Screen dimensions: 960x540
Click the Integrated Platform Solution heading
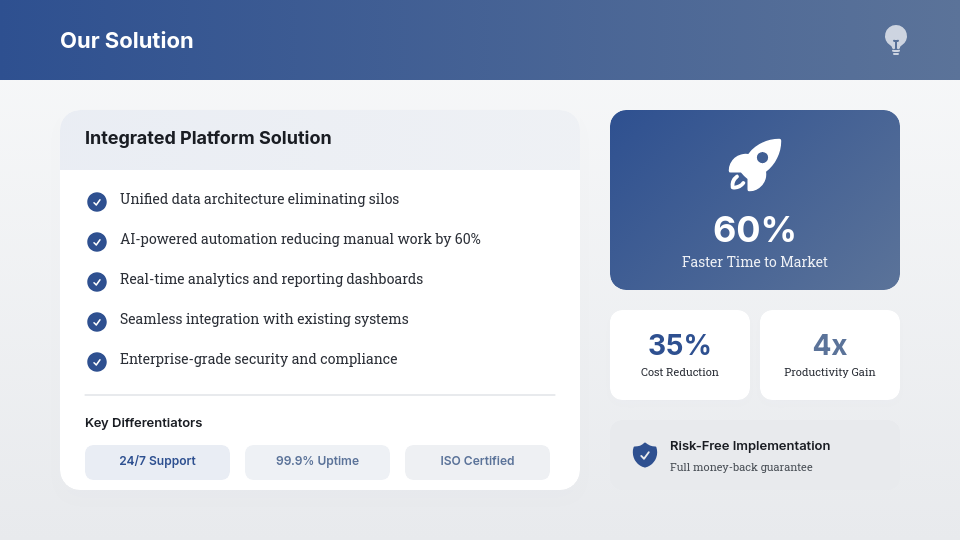(x=208, y=138)
